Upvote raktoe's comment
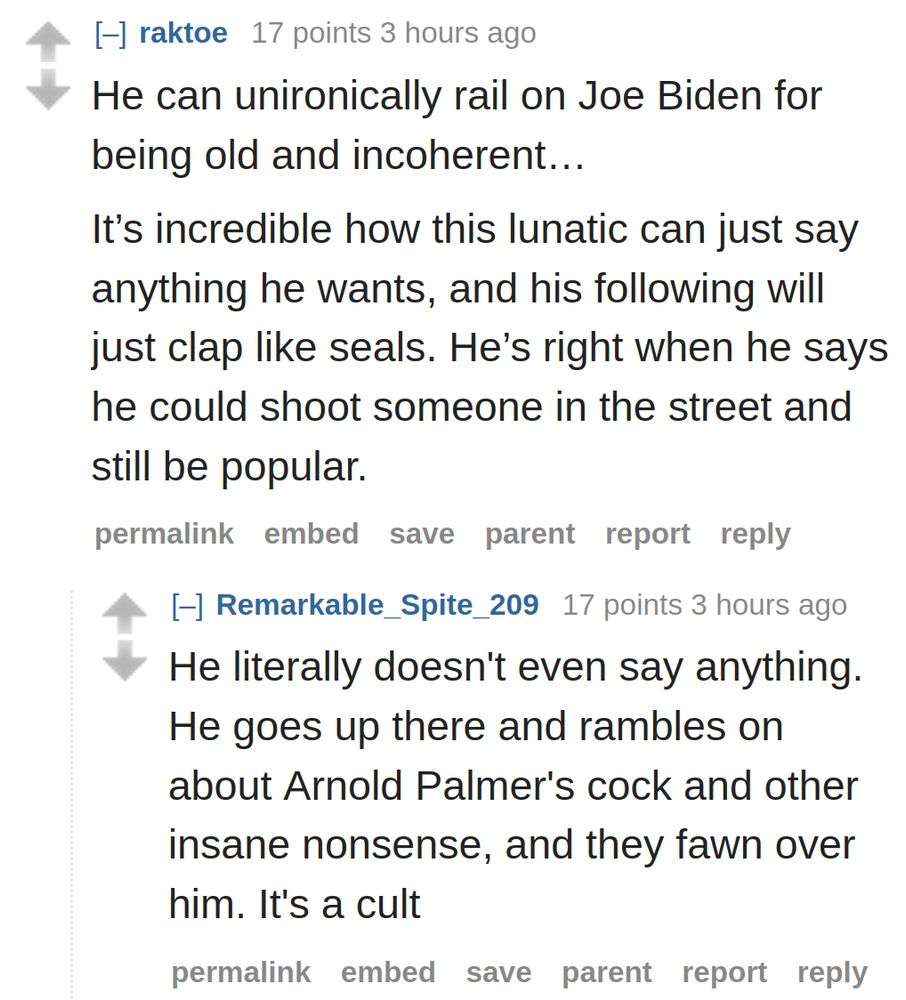This screenshot has width=906, height=1000. pyautogui.click(x=48, y=42)
